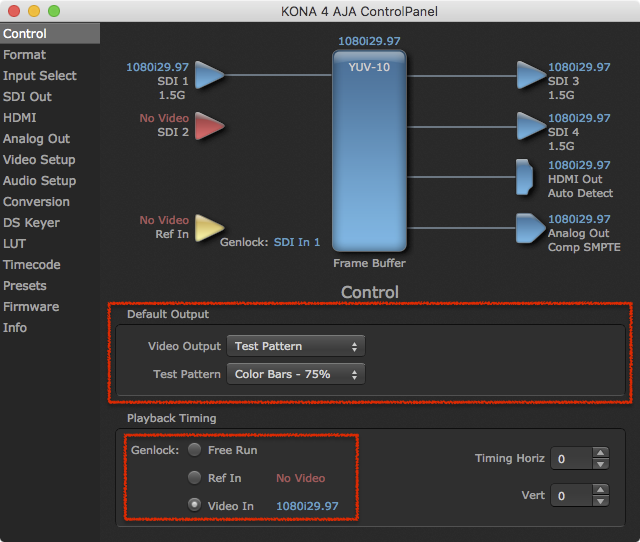This screenshot has width=640, height=542.
Task: Decrease Timing Horiz with down arrow
Action: 600,464
